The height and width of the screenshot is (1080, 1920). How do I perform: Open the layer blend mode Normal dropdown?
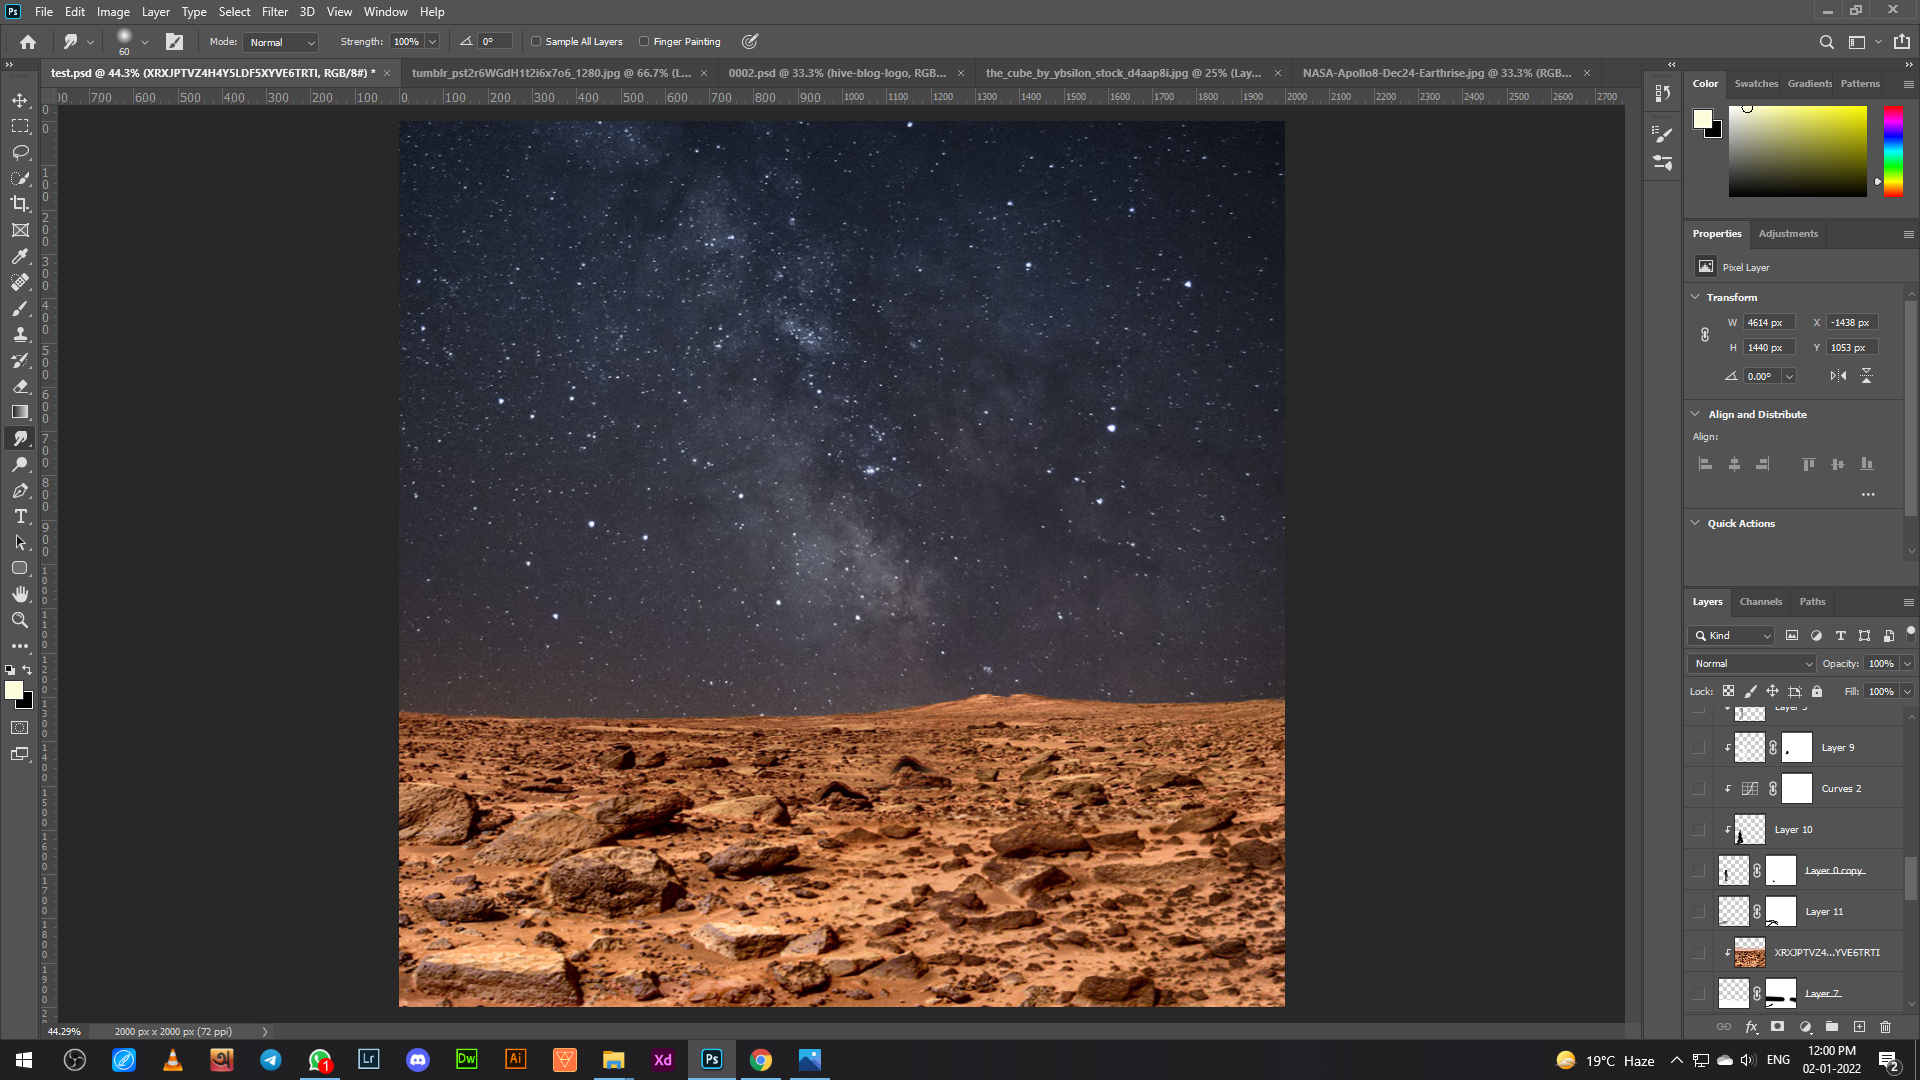[1751, 664]
